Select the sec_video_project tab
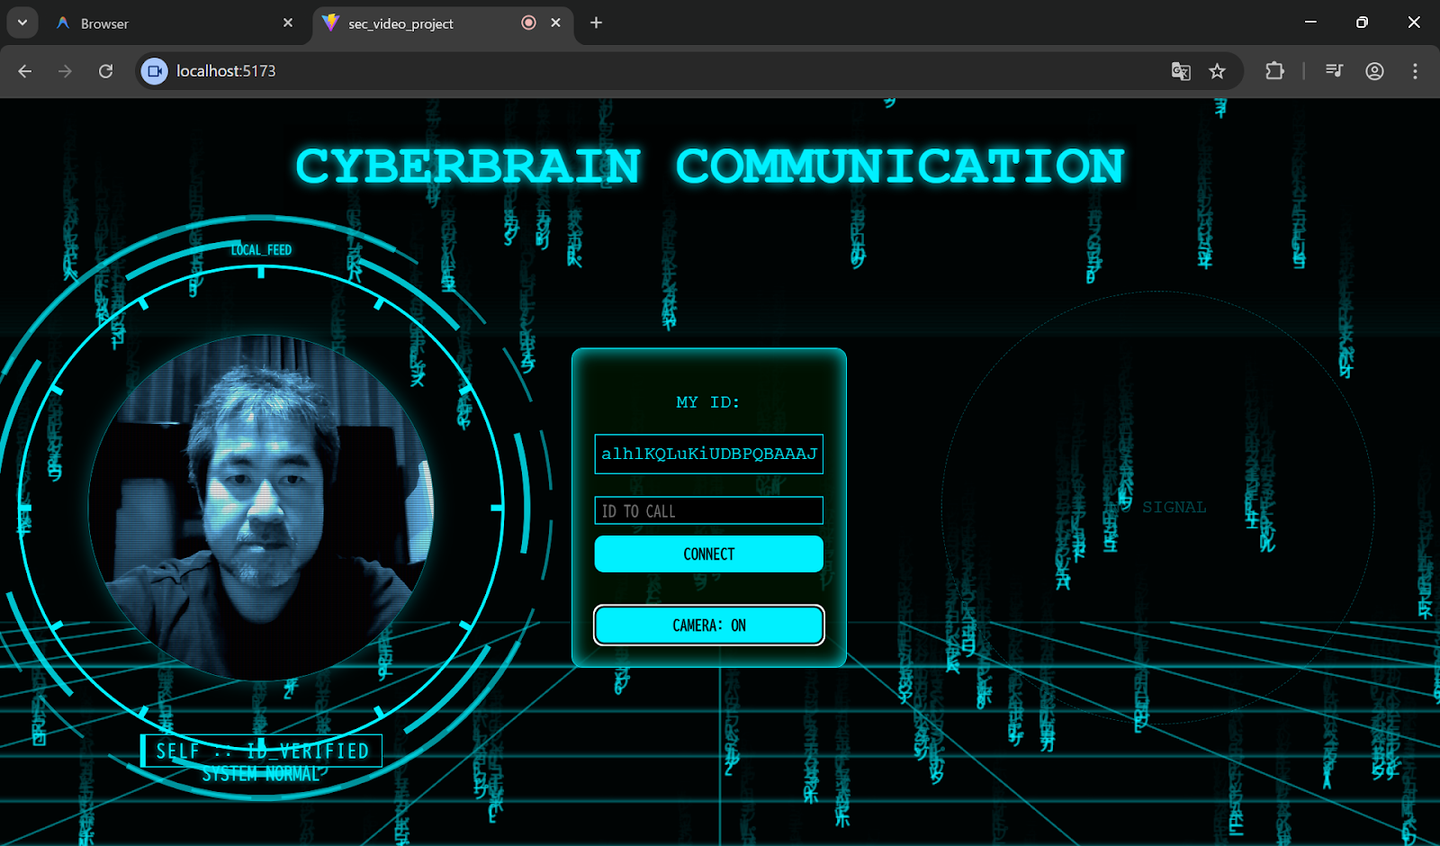 pos(444,23)
